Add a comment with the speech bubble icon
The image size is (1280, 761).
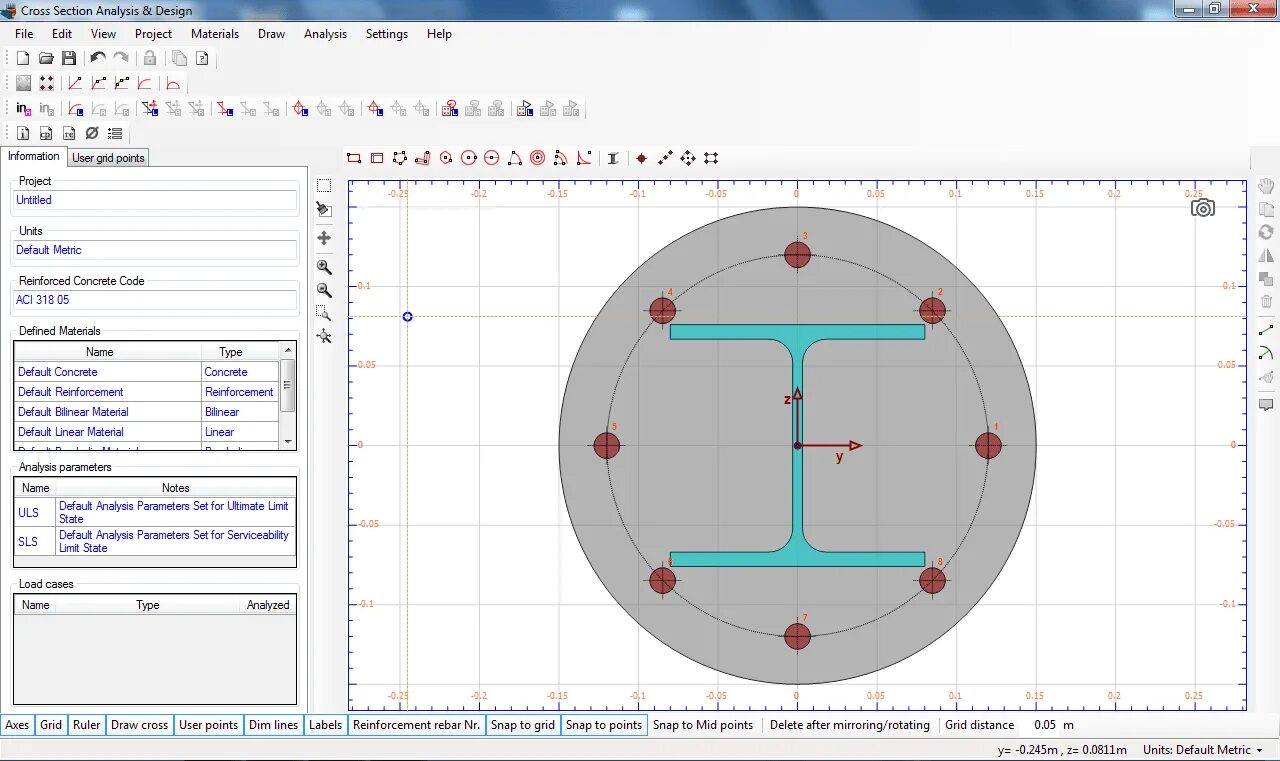pyautogui.click(x=1266, y=405)
